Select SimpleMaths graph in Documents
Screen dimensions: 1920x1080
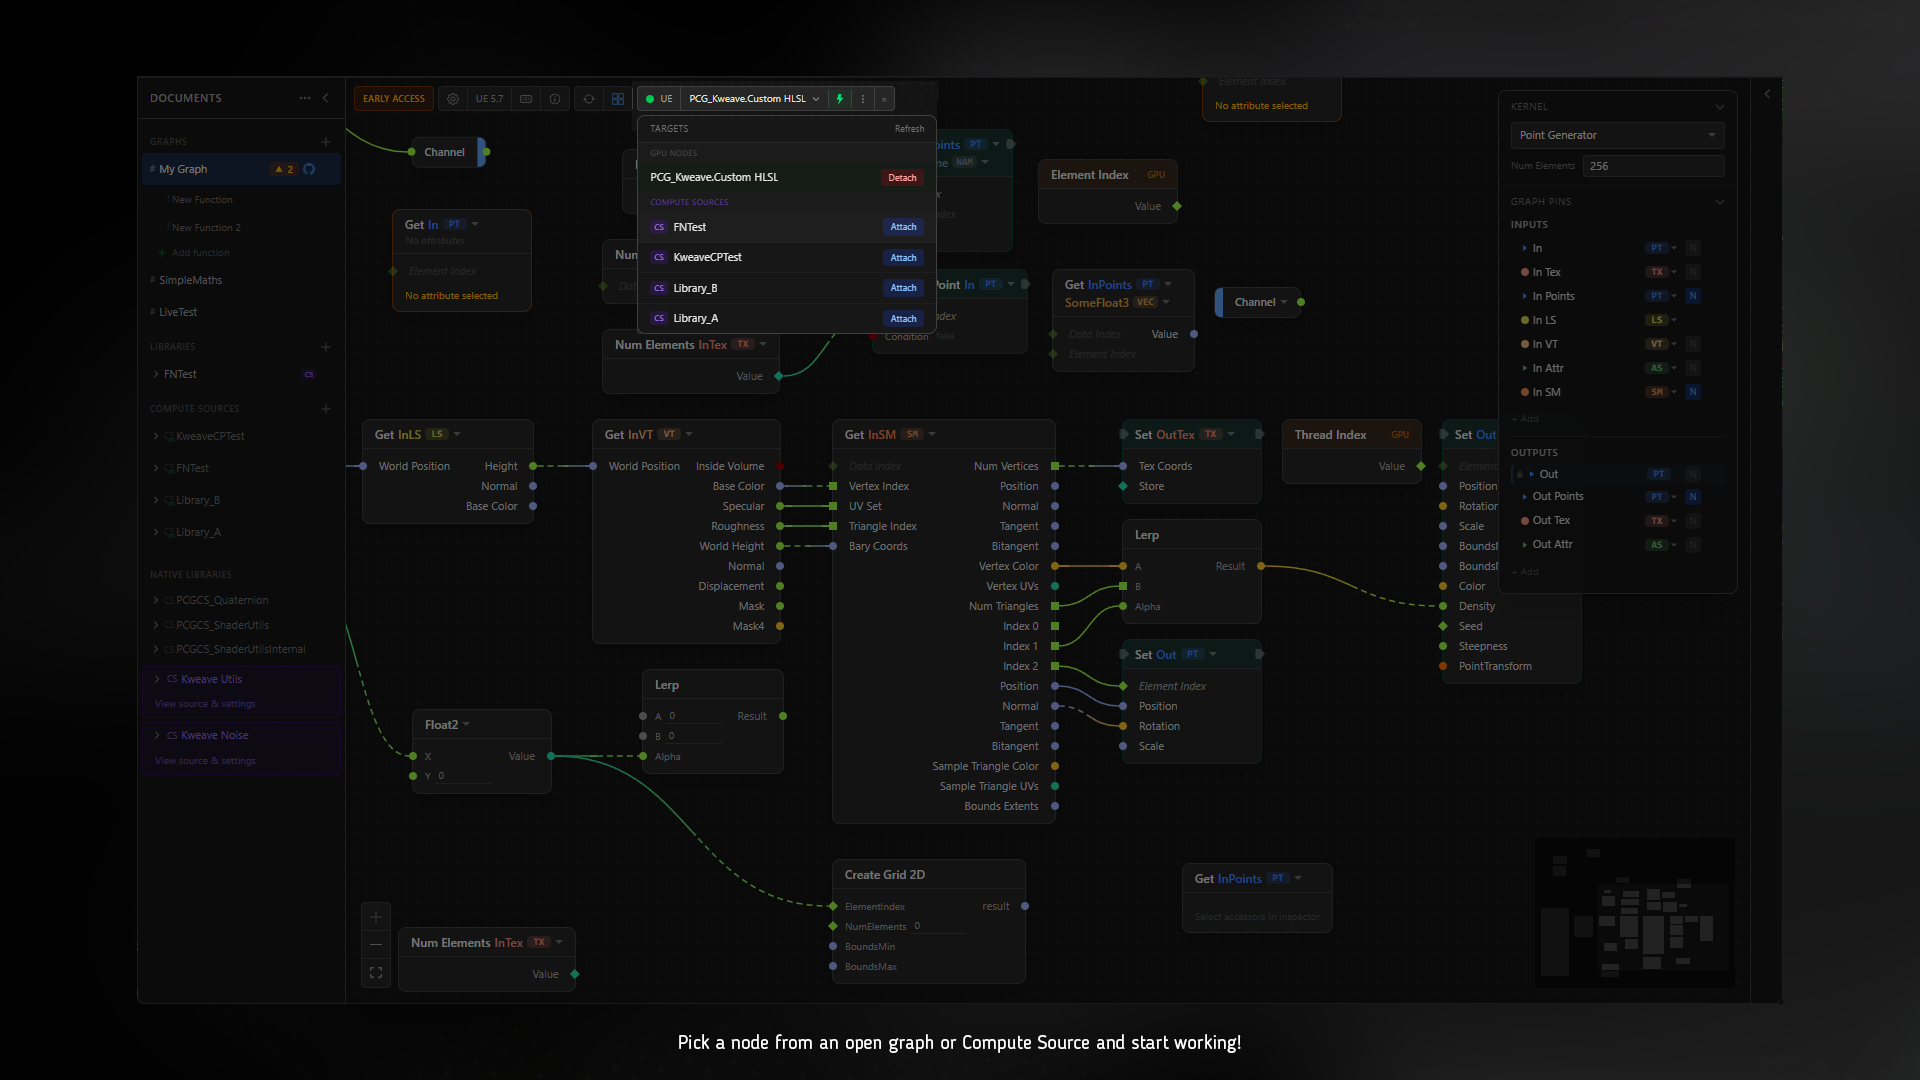coord(190,280)
